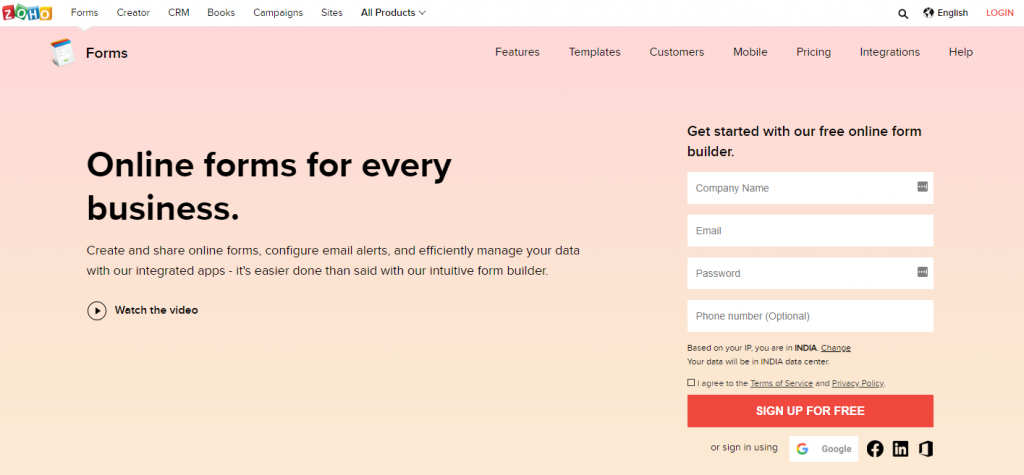Click the 'or sign in using' text

coord(744,448)
